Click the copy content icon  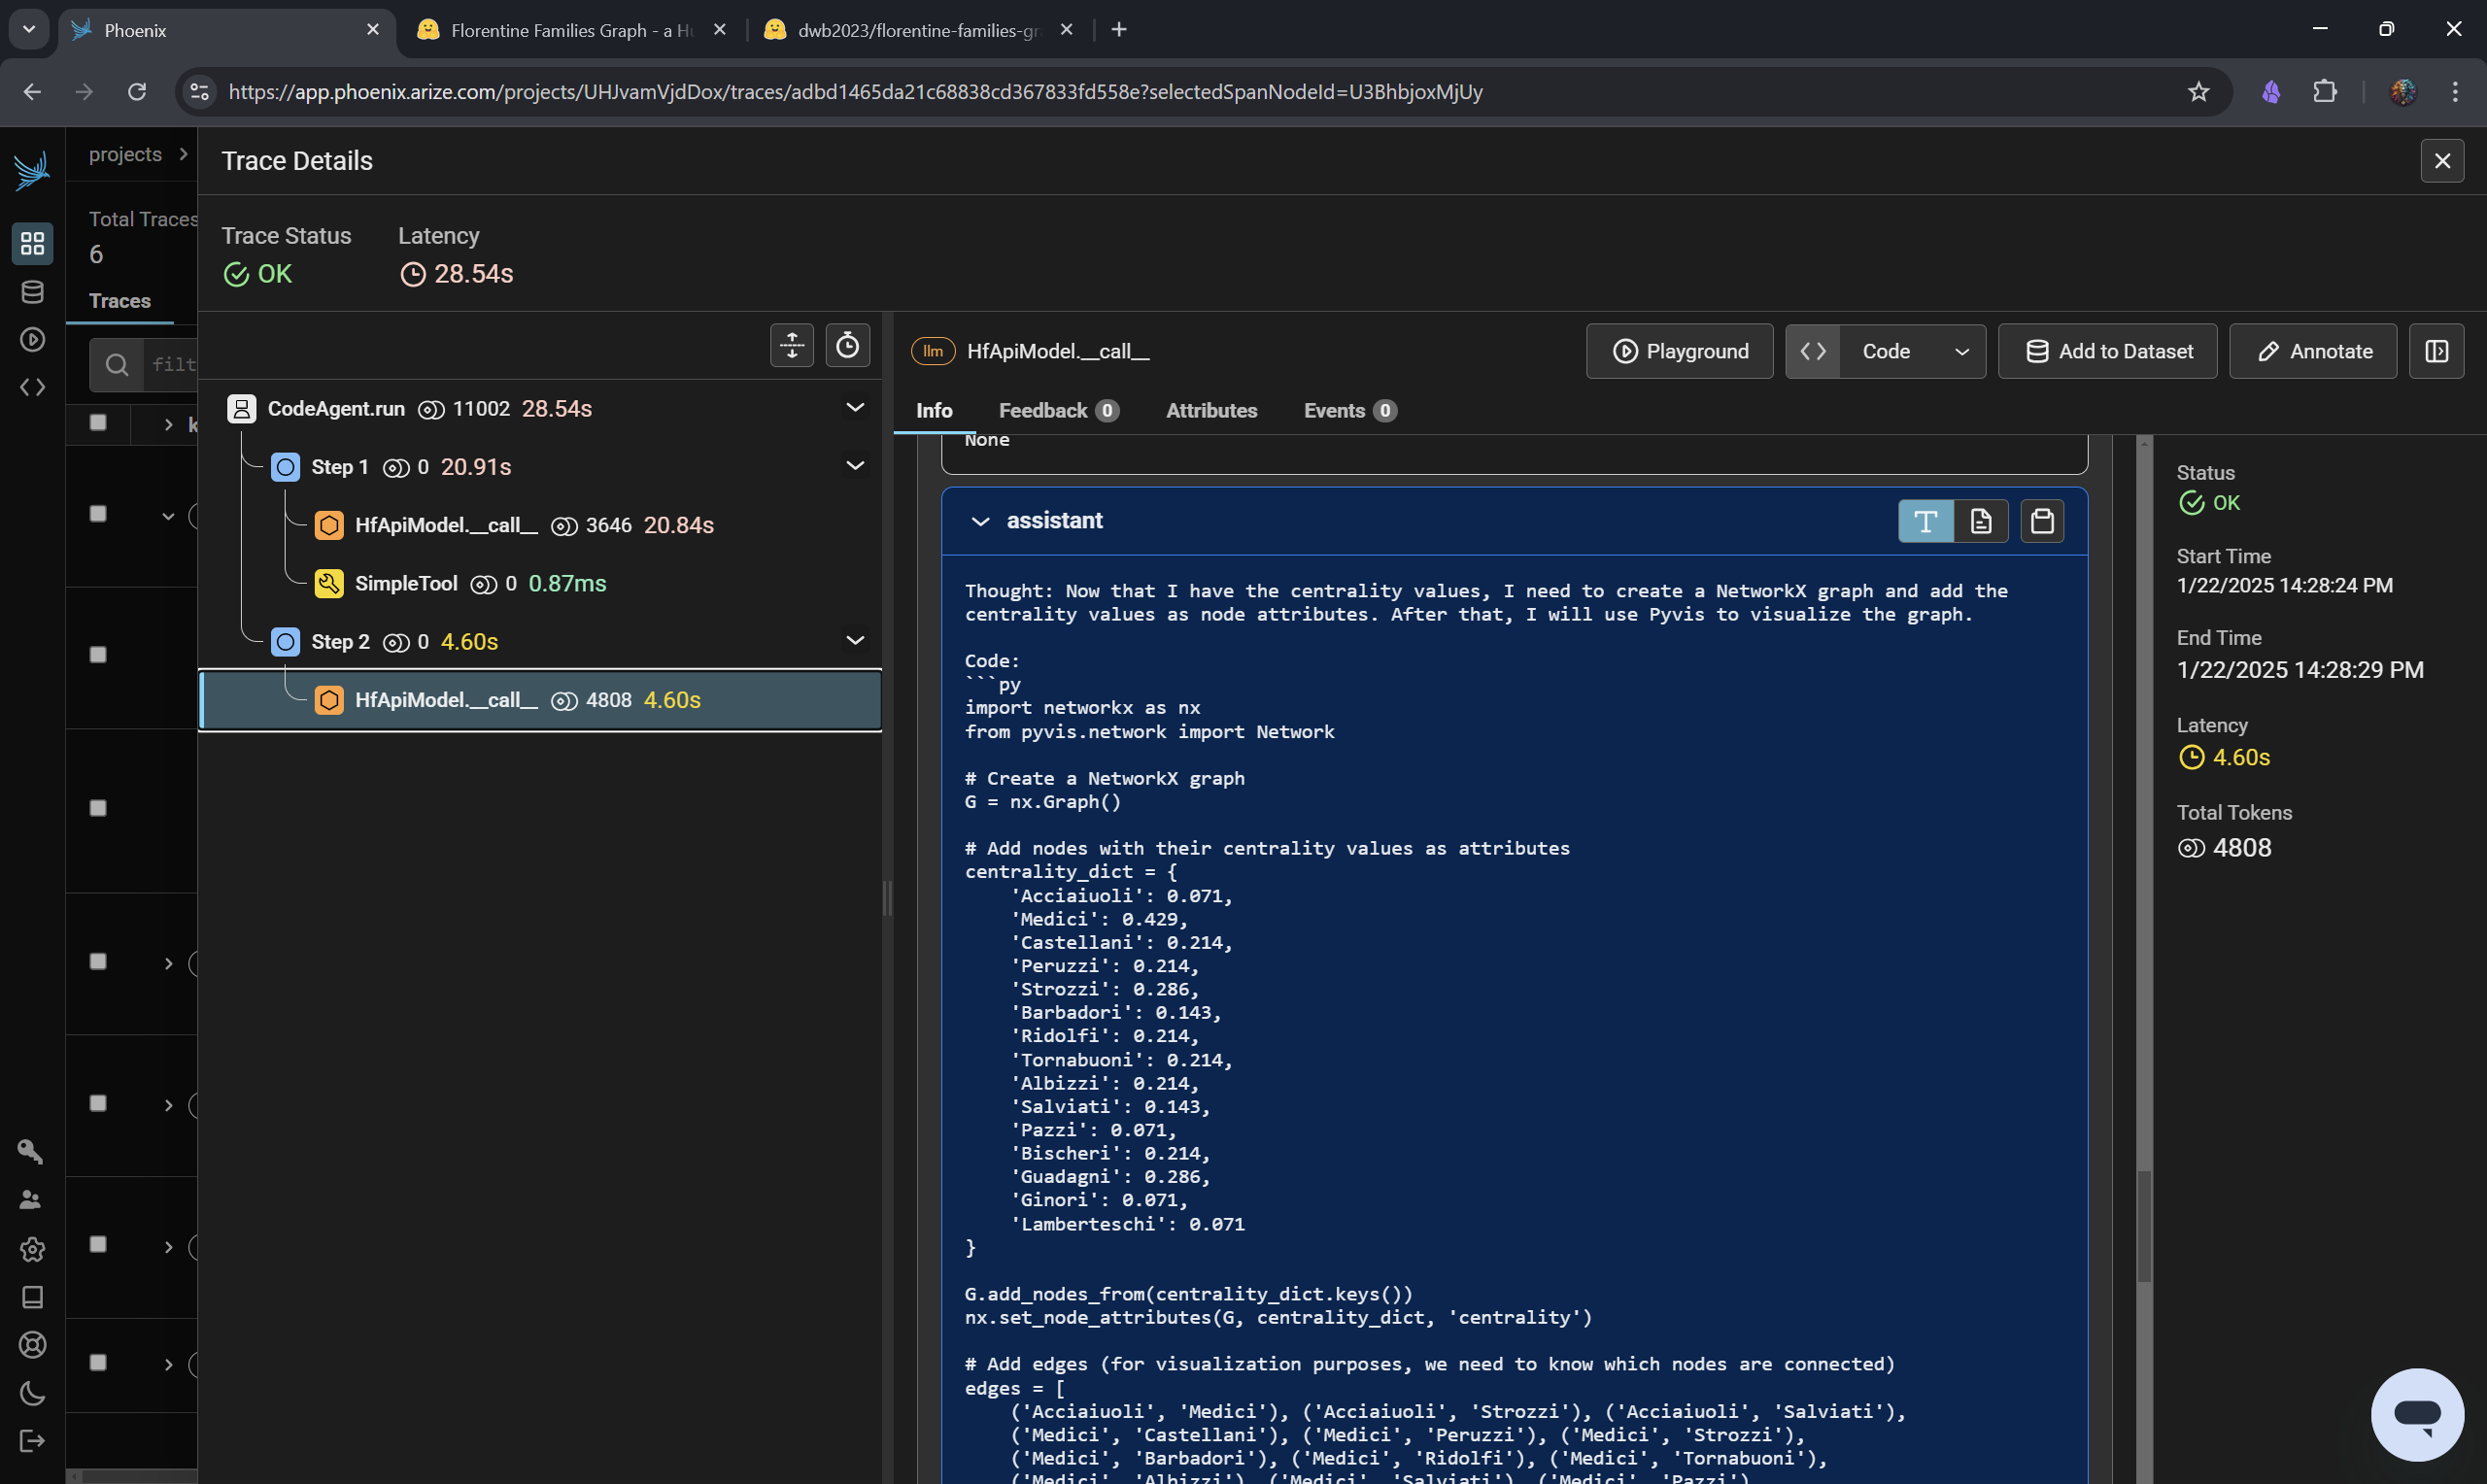pyautogui.click(x=2040, y=520)
